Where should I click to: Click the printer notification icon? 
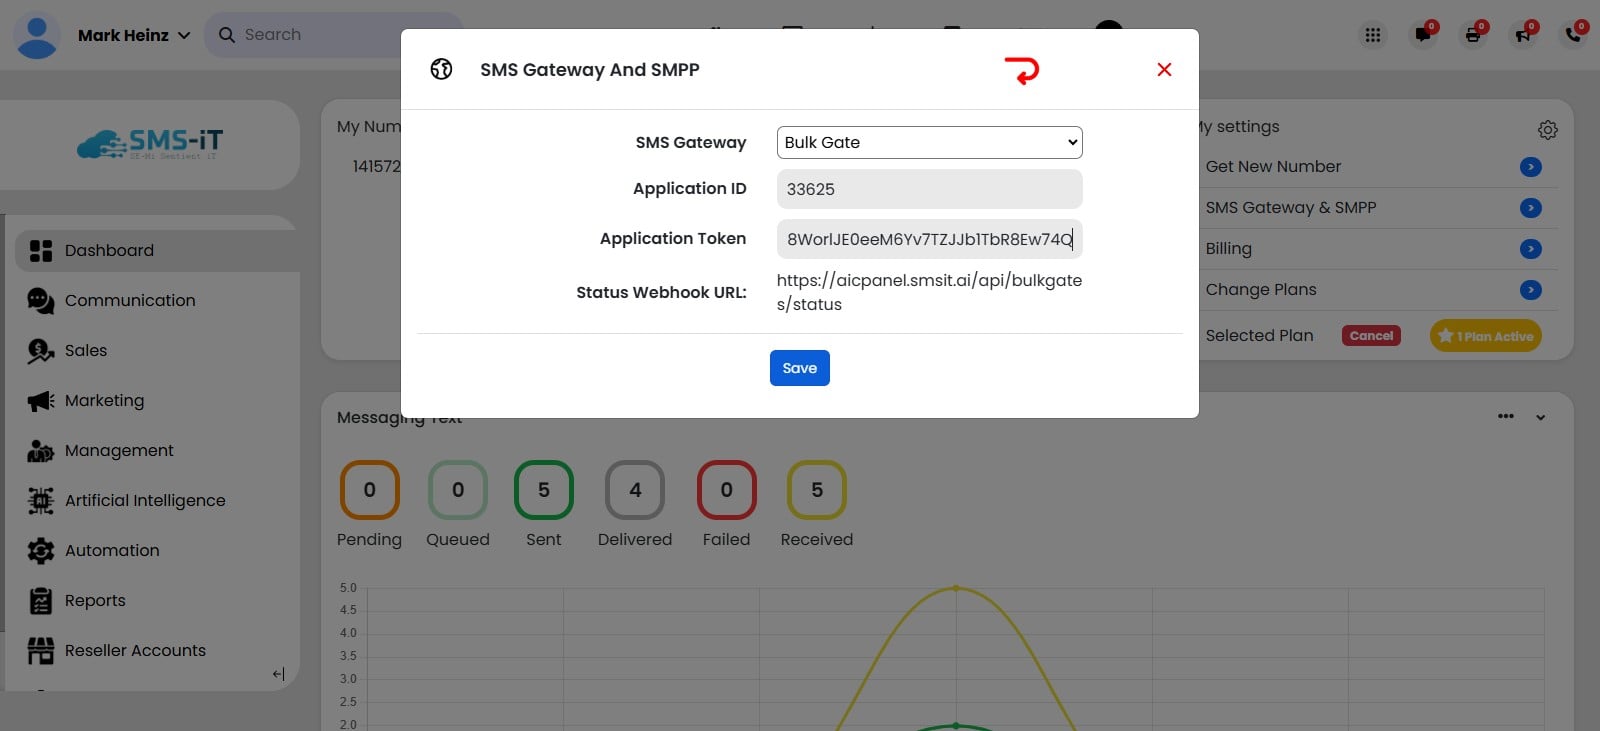1473,35
